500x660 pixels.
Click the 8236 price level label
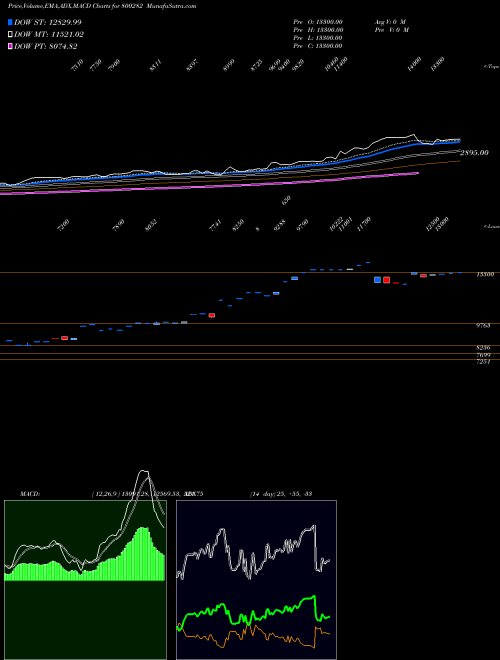(483, 348)
